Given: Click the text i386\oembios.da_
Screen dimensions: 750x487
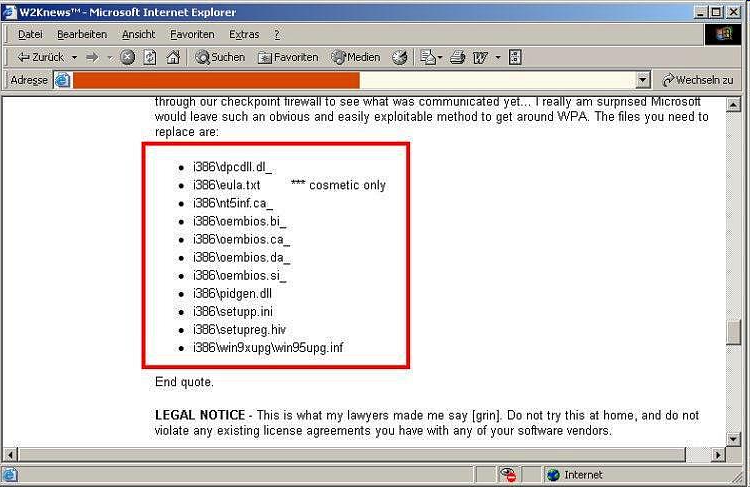Looking at the screenshot, I should (x=242, y=258).
